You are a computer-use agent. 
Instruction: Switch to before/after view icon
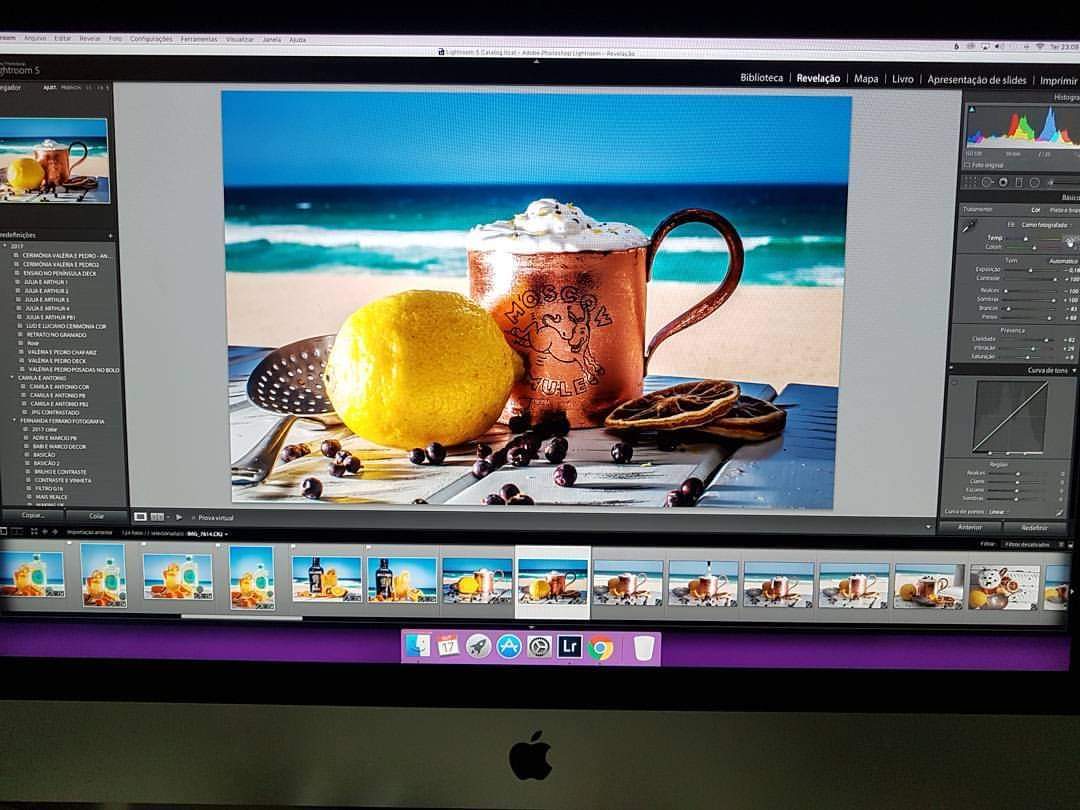pos(158,517)
